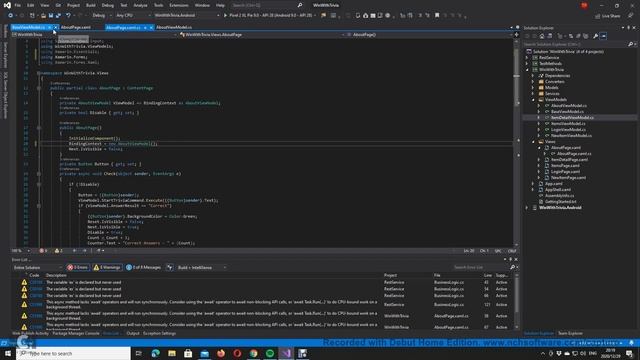Screen dimensions: 640x360
Task: Click the Windows taskbar search box
Action: pos(73,353)
